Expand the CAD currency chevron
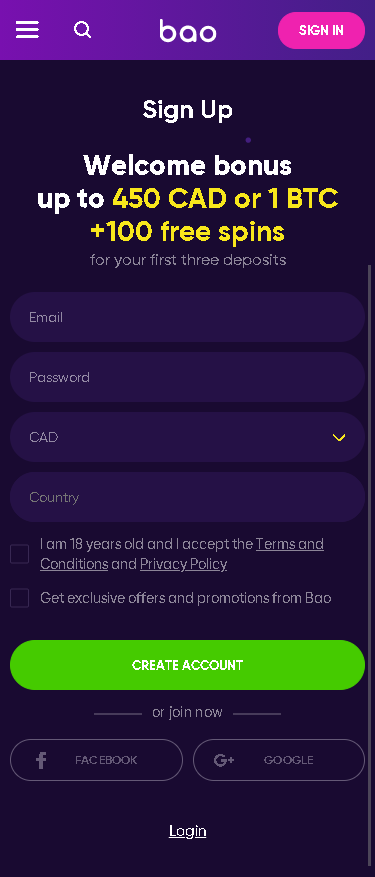375x877 pixels. (x=339, y=437)
